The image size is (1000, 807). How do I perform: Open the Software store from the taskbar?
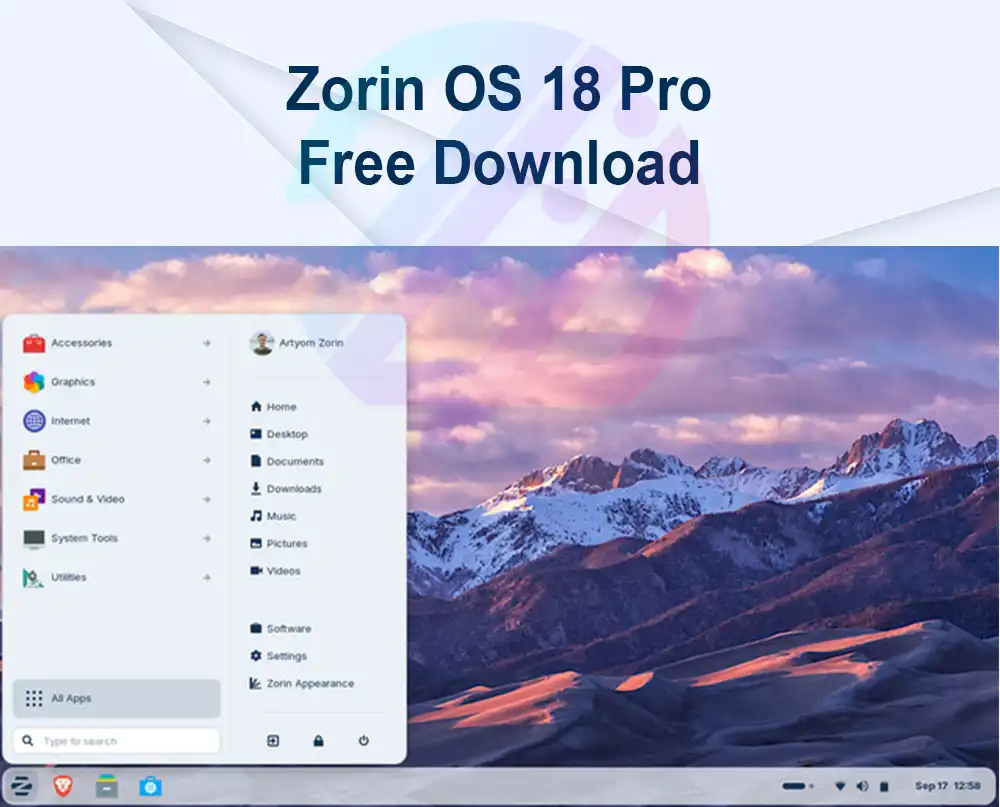pos(152,787)
